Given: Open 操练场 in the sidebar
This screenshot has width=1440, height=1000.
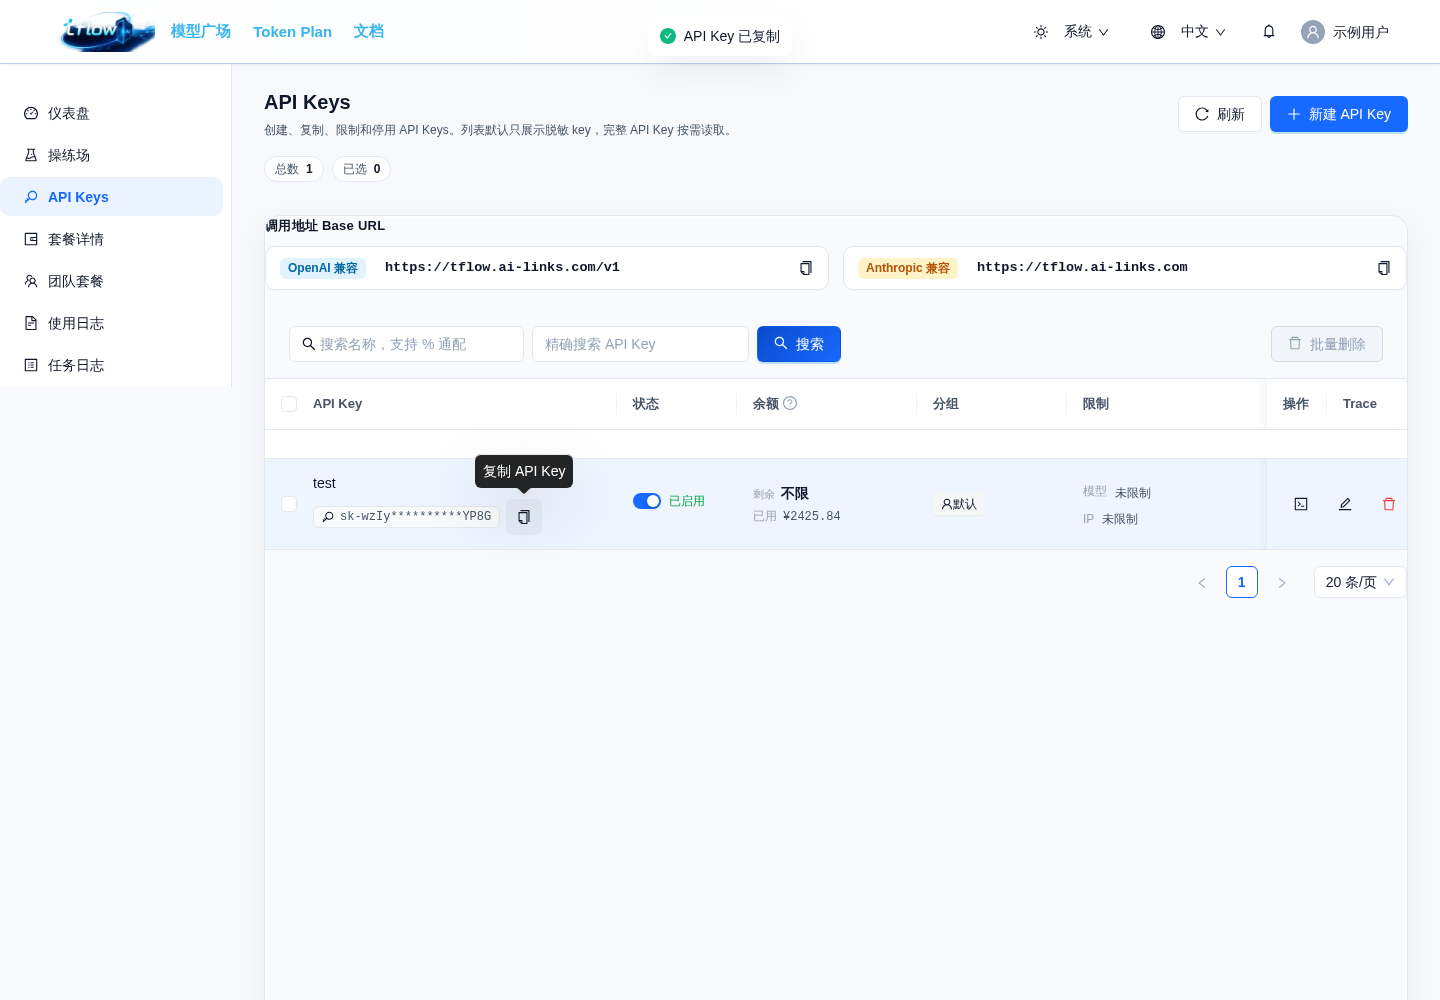Looking at the screenshot, I should [x=112, y=155].
